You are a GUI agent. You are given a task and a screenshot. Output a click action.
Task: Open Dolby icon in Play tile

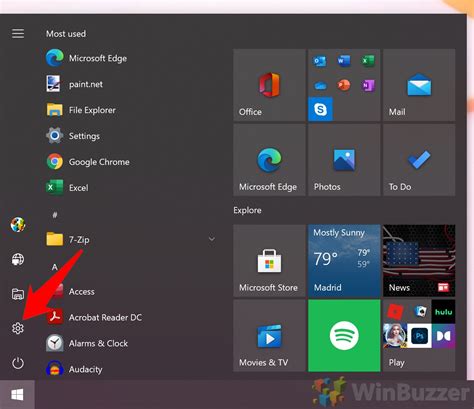443,336
